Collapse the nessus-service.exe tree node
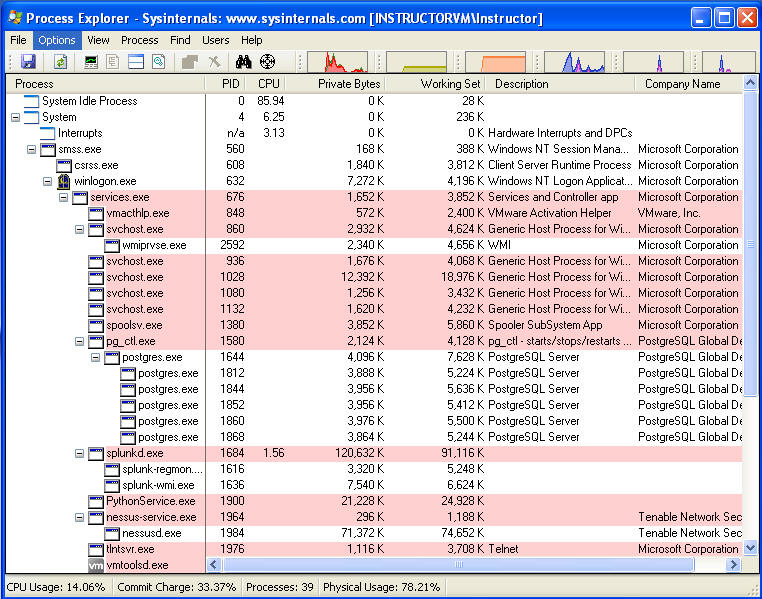 click(80, 517)
